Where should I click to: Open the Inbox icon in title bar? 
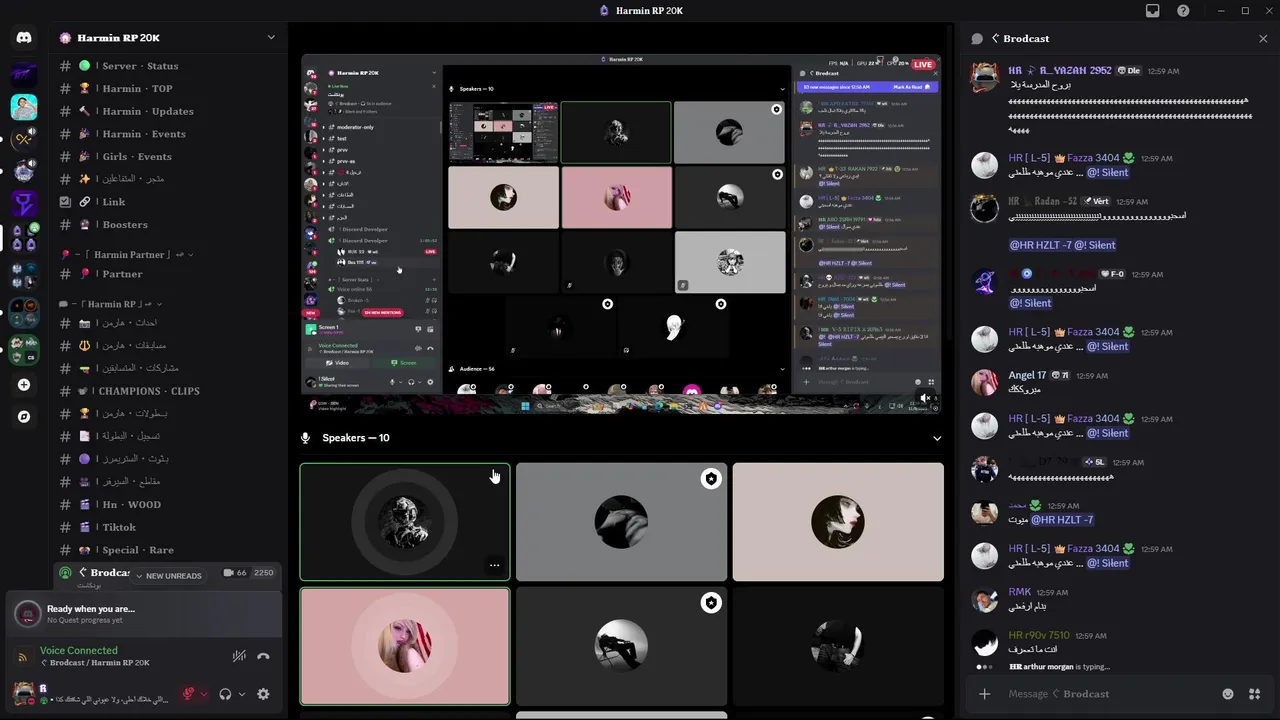tap(1153, 11)
